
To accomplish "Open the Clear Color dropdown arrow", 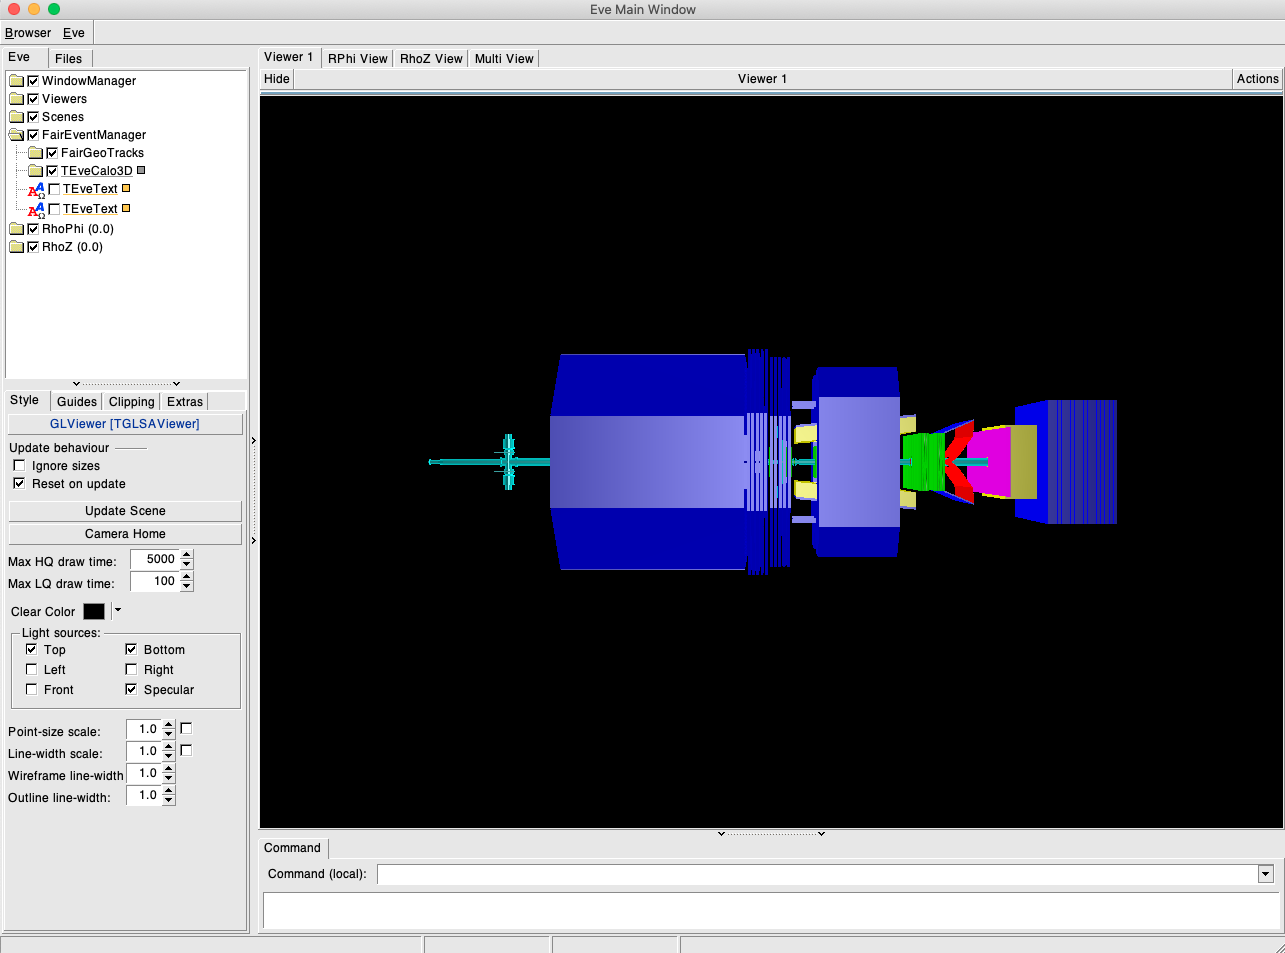I will pos(118,610).
